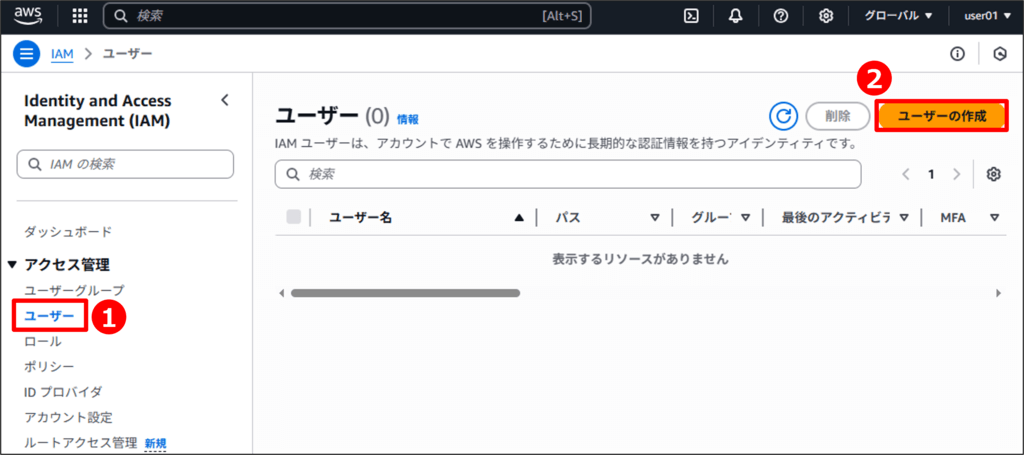Click the ユーザーの作成 button
Viewport: 1024px width, 455px height.
click(x=941, y=116)
